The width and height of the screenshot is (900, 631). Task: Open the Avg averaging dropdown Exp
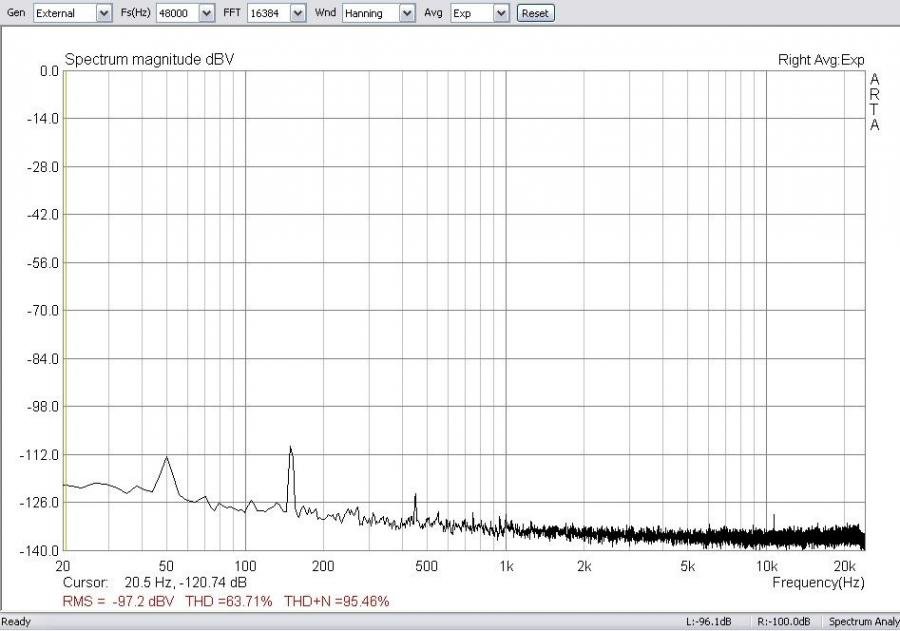tap(480, 13)
